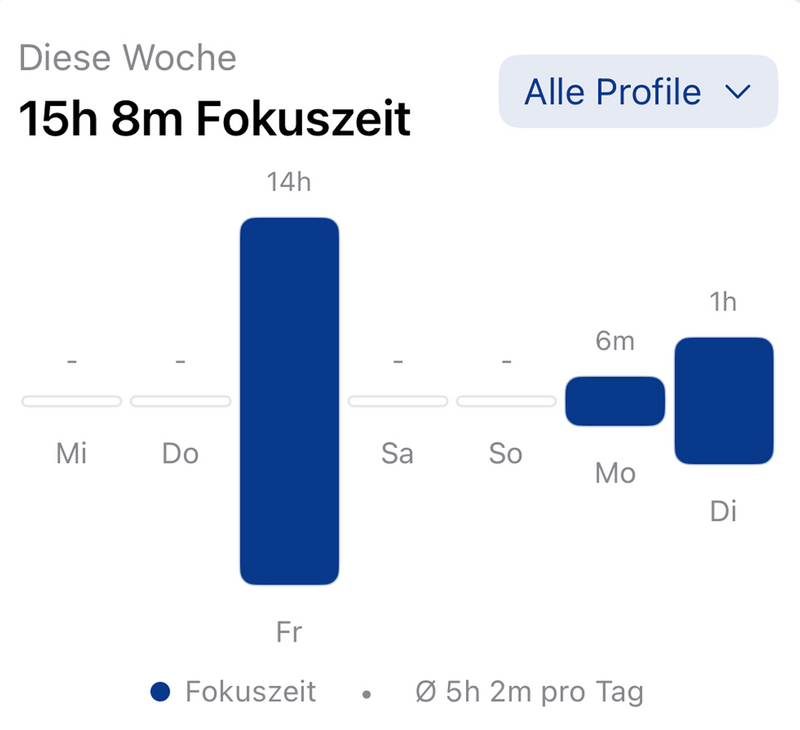Click the gray average indicator dot

[368, 691]
